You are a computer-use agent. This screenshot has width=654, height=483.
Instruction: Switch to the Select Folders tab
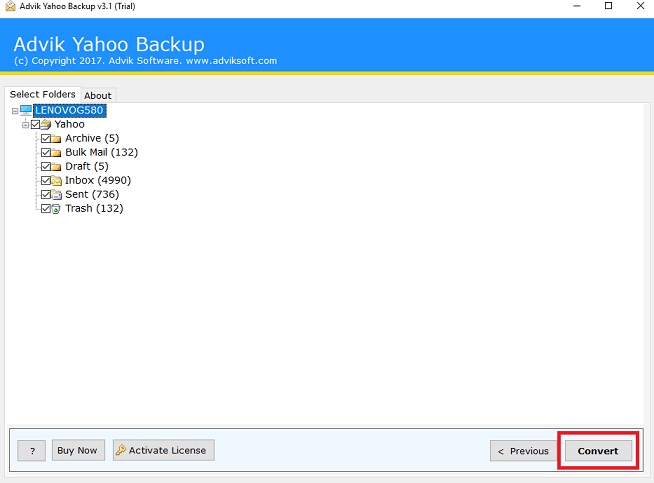click(x=43, y=94)
